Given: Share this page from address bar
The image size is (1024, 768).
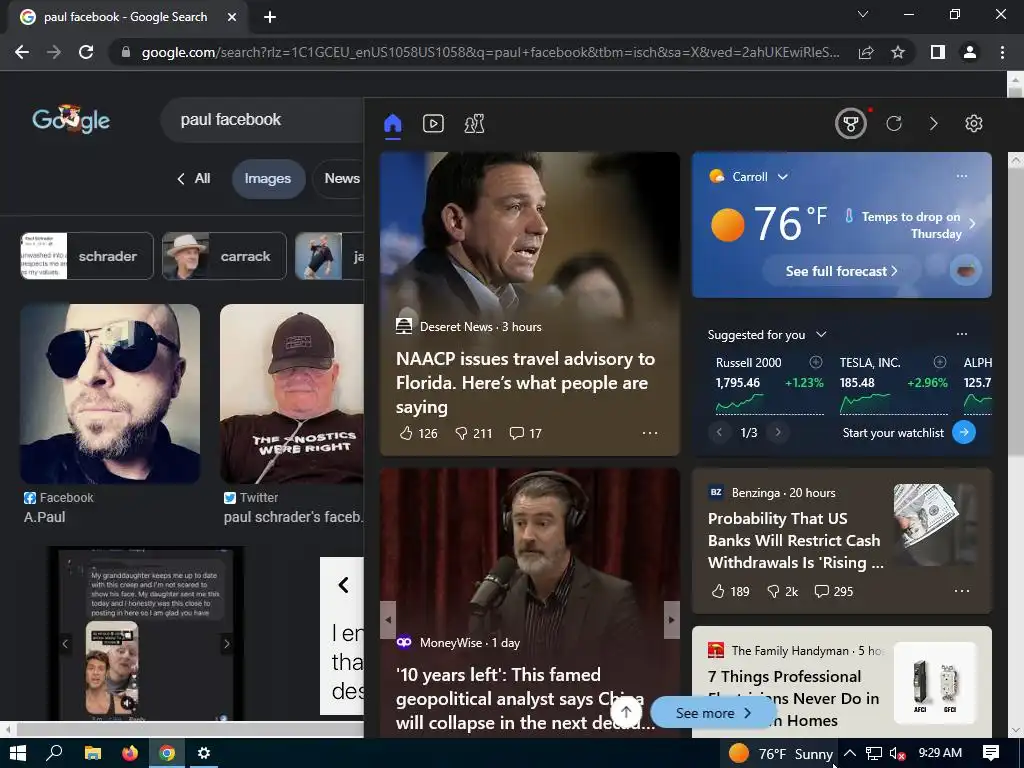Looking at the screenshot, I should coord(866,52).
